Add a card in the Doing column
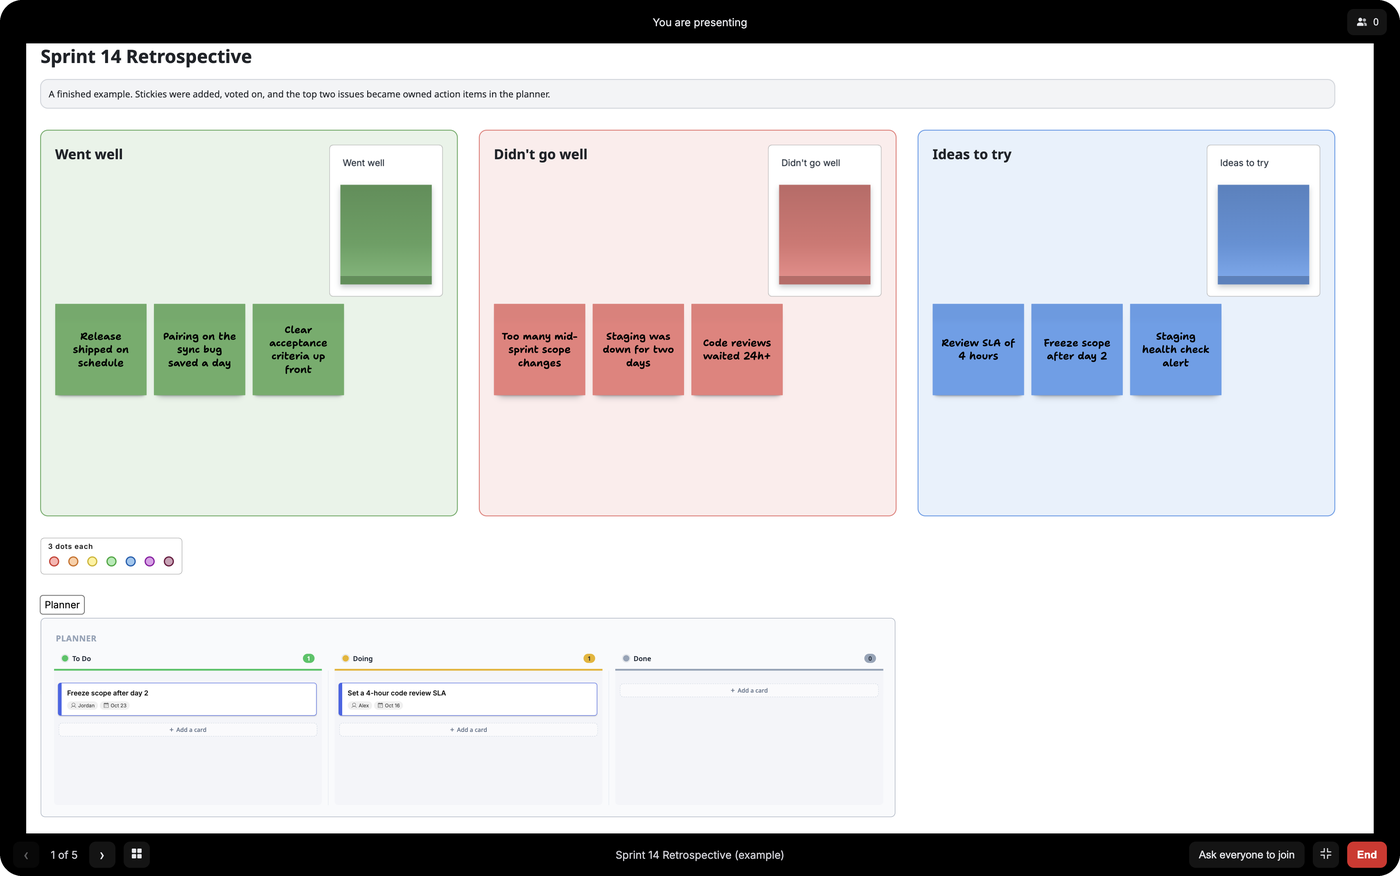Image resolution: width=1400 pixels, height=876 pixels. click(x=468, y=730)
